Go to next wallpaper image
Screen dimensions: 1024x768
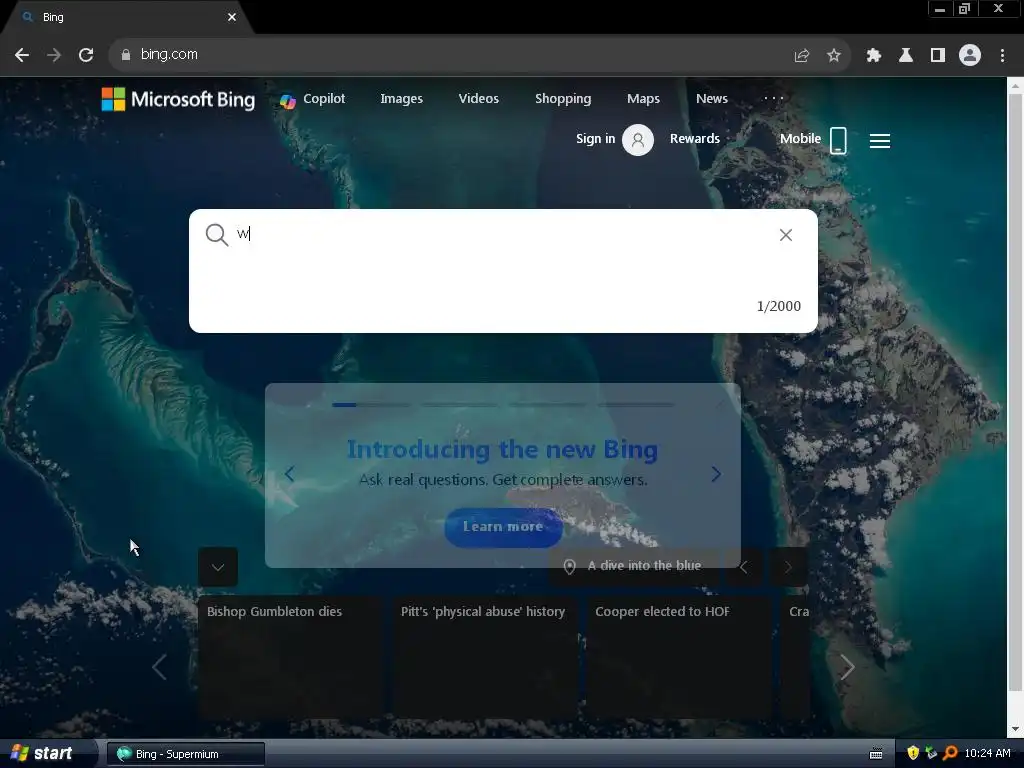(x=788, y=567)
